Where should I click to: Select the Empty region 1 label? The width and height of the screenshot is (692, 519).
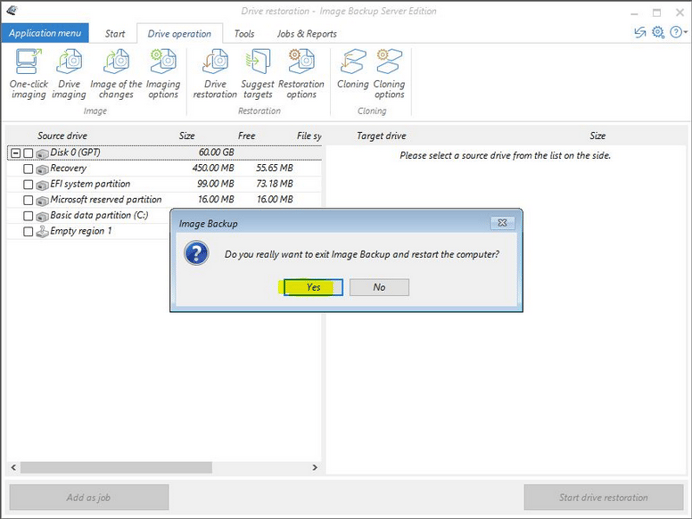coord(81,231)
